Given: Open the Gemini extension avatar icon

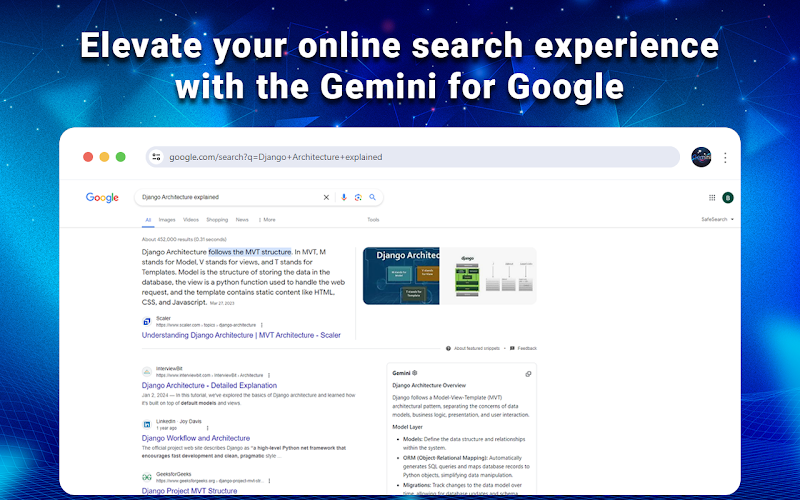Looking at the screenshot, I should point(702,157).
